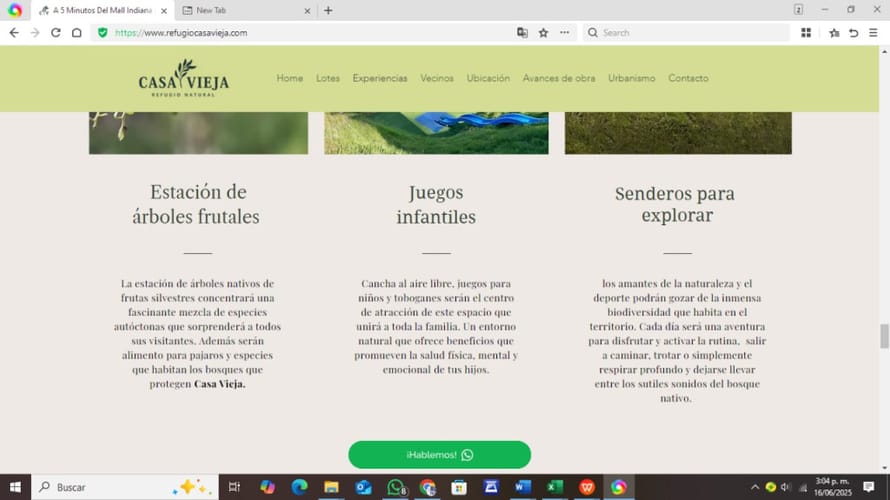Screen dimensions: 890x500
Task: Click the green ¡Hablemos! WhatsApp button
Action: coord(440,455)
